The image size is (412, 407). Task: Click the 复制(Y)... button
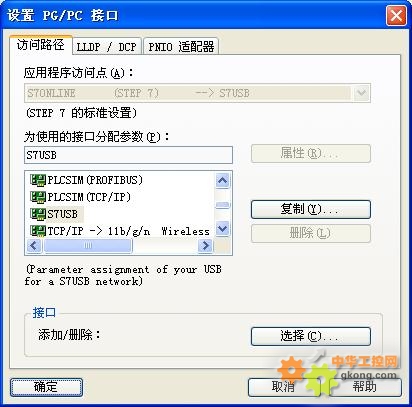click(311, 209)
